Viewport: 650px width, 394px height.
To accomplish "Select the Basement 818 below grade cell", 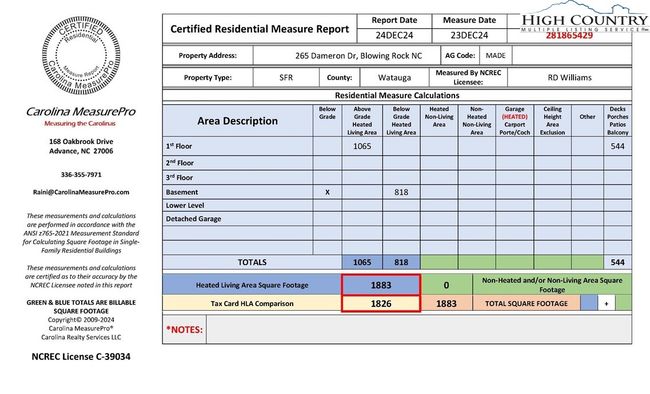I will coord(401,192).
